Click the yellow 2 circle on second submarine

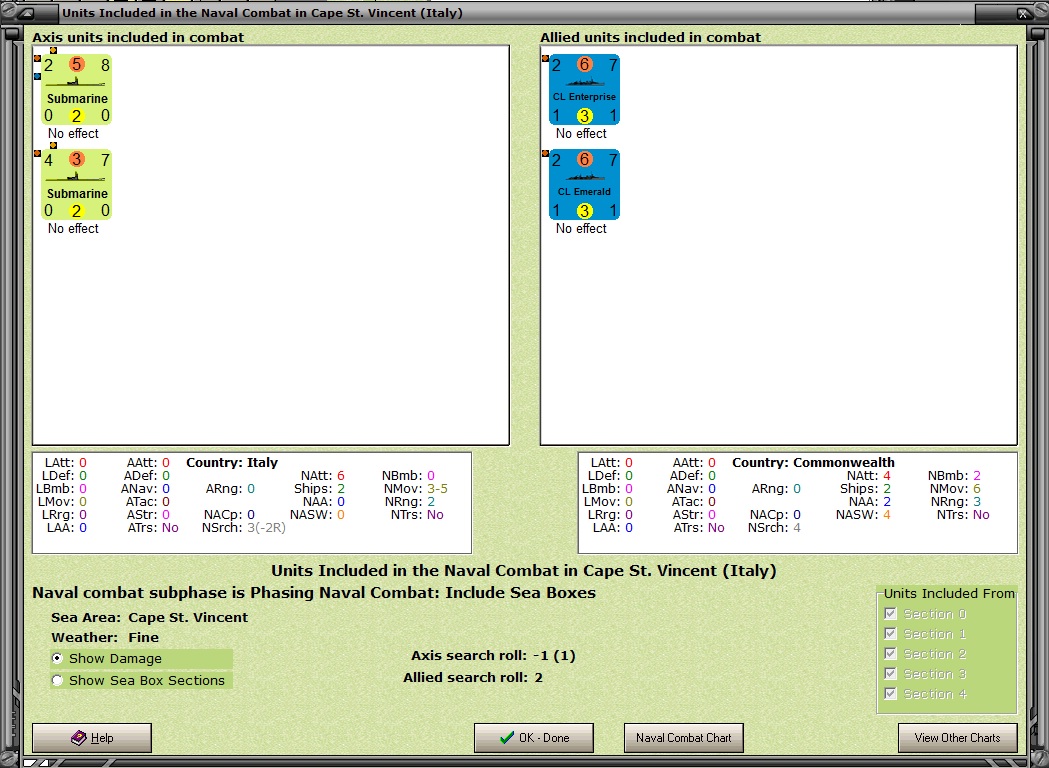76,211
